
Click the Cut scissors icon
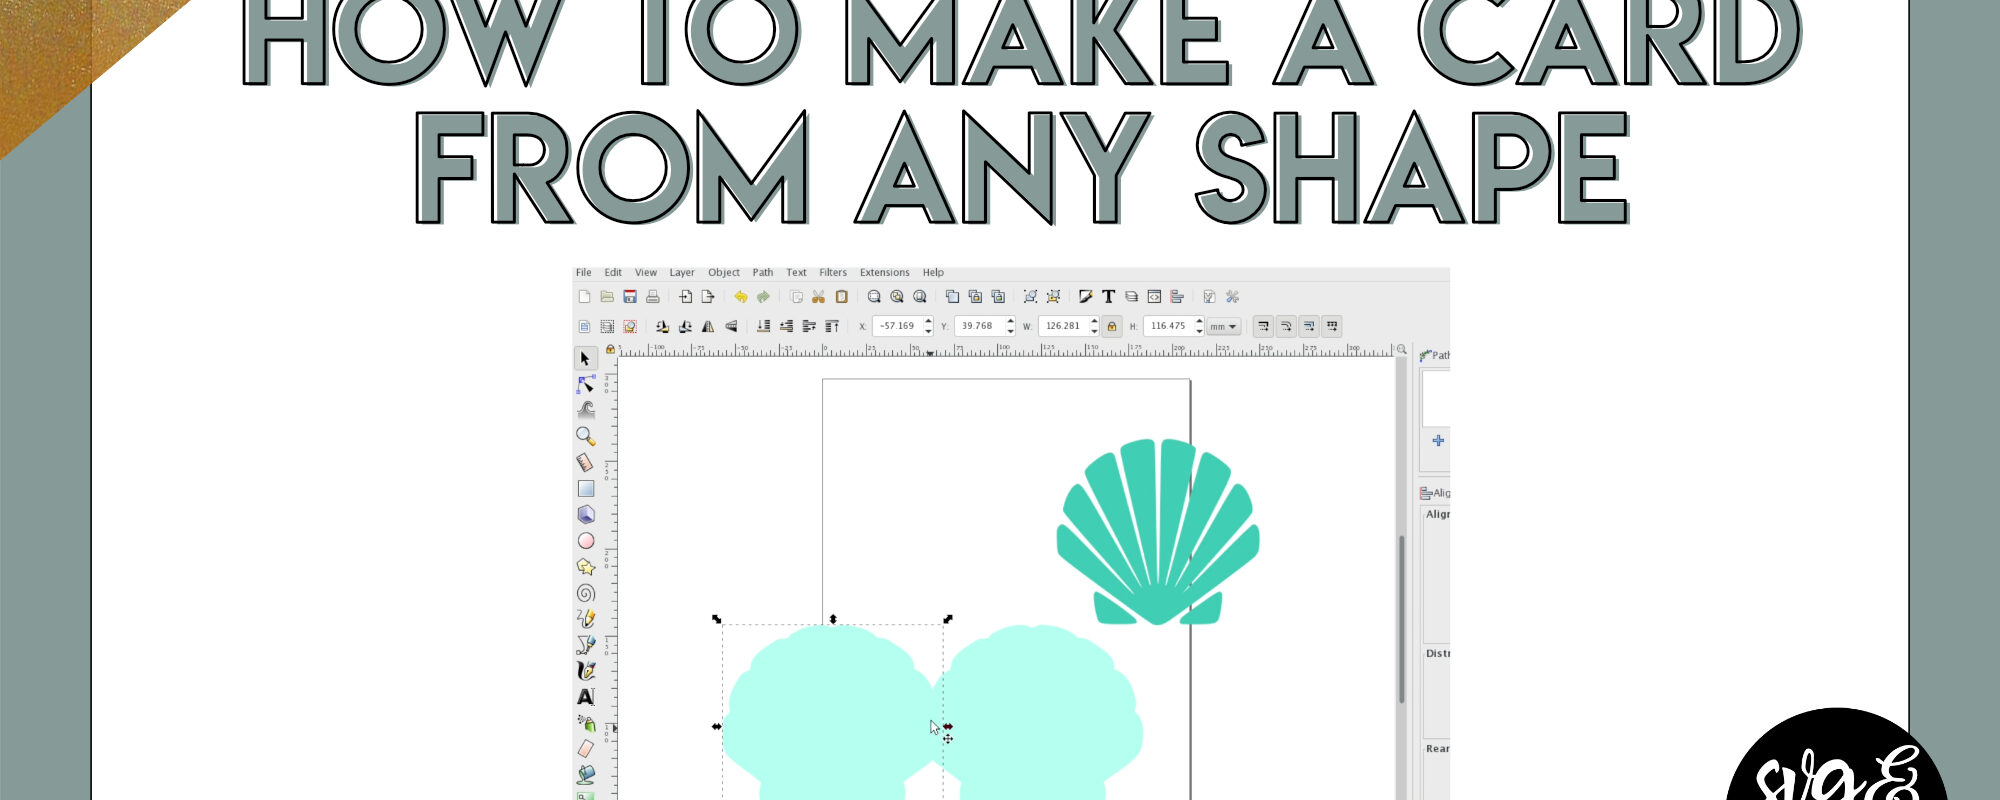818,296
